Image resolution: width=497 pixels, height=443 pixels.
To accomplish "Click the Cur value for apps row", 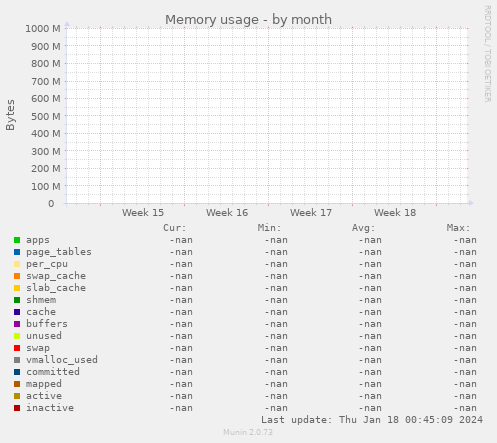I will tap(181, 240).
